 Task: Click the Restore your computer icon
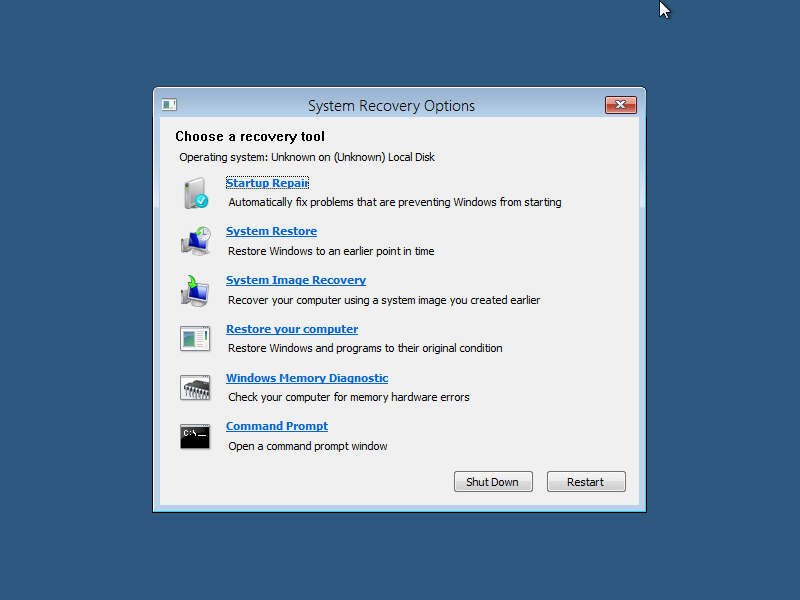195,339
